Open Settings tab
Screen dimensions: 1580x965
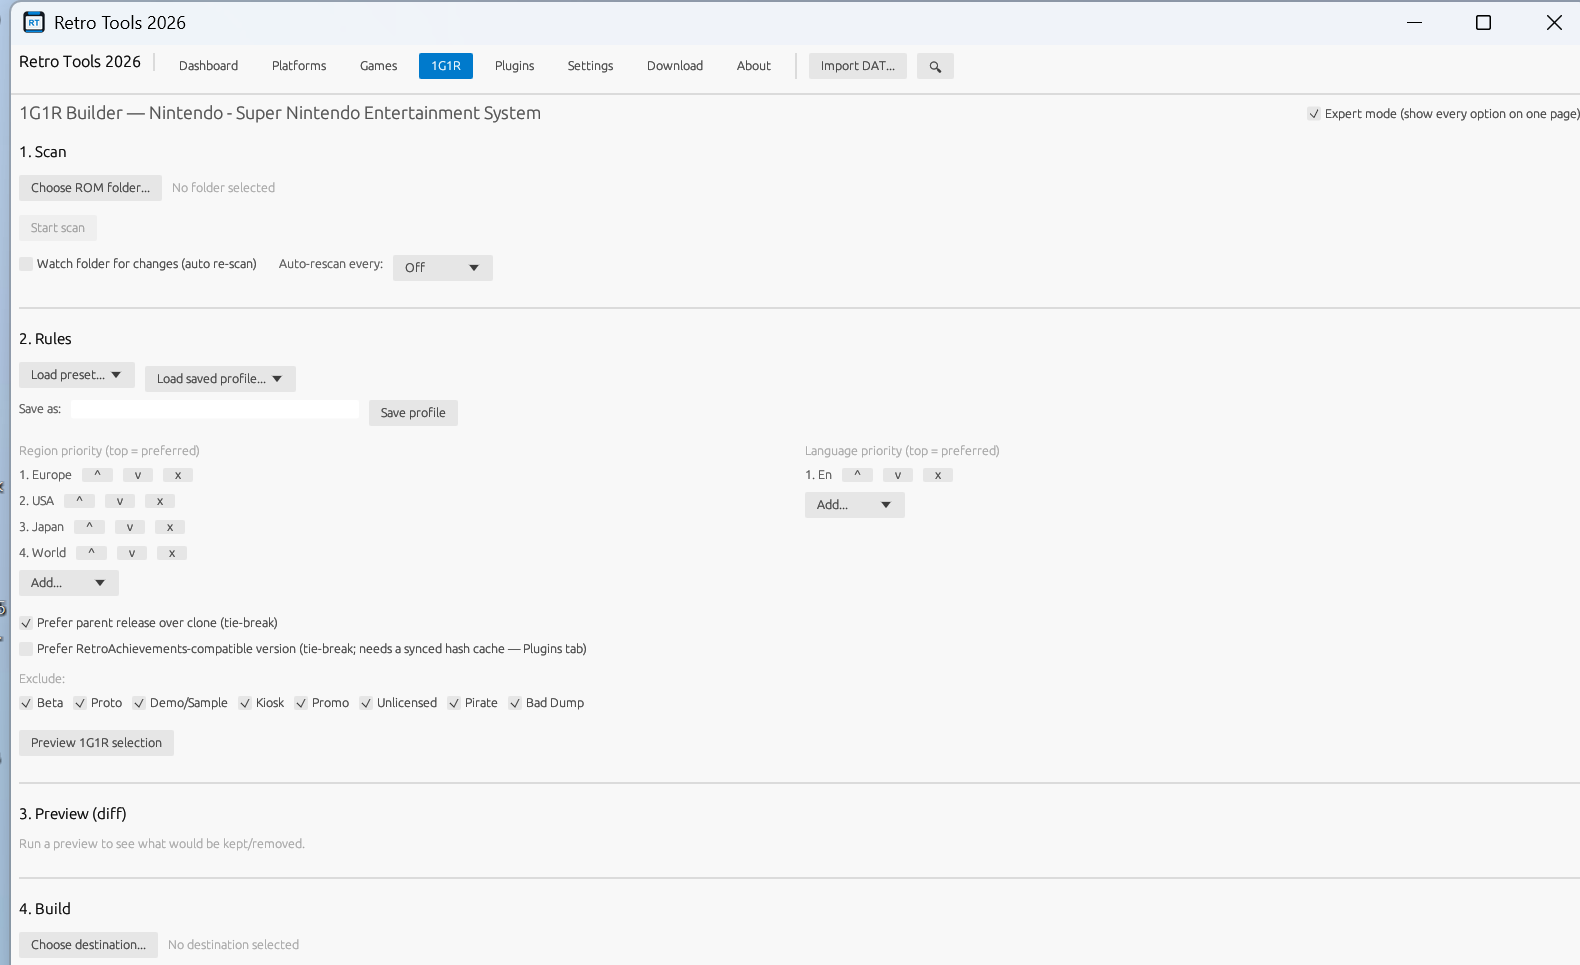(x=591, y=66)
